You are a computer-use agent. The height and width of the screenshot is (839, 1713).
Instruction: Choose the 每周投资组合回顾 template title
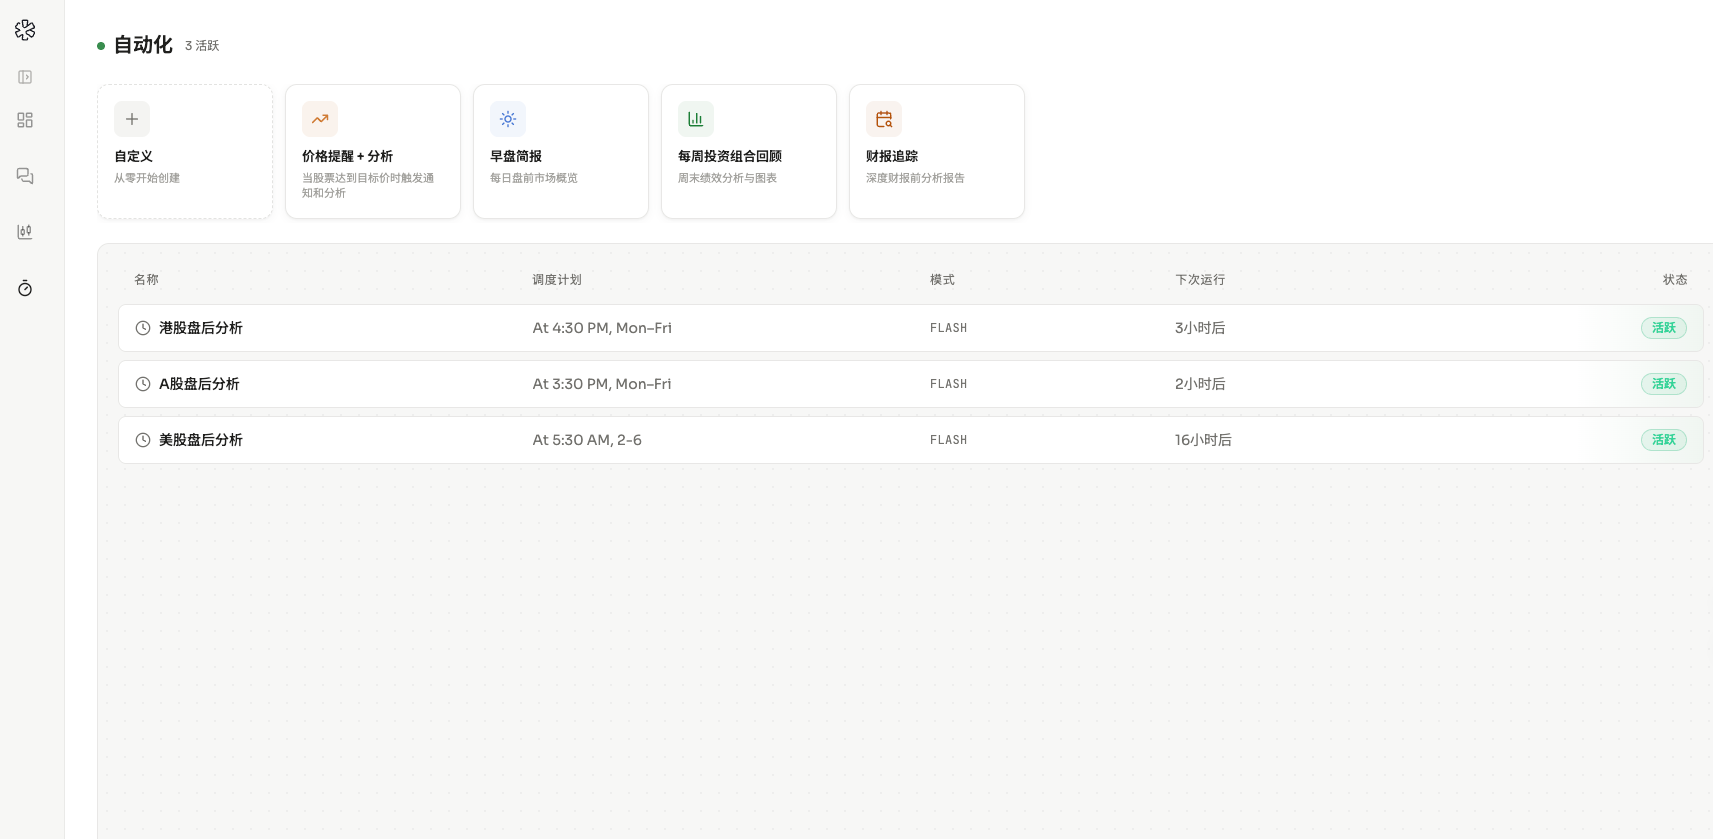[x=730, y=156]
